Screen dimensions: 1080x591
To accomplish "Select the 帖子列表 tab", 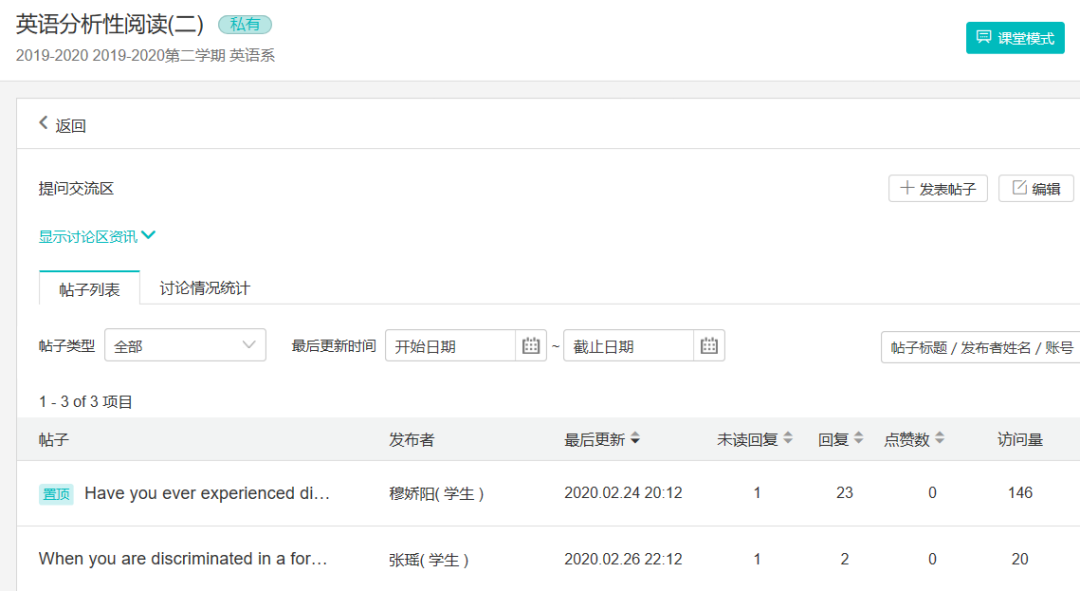I will click(89, 289).
